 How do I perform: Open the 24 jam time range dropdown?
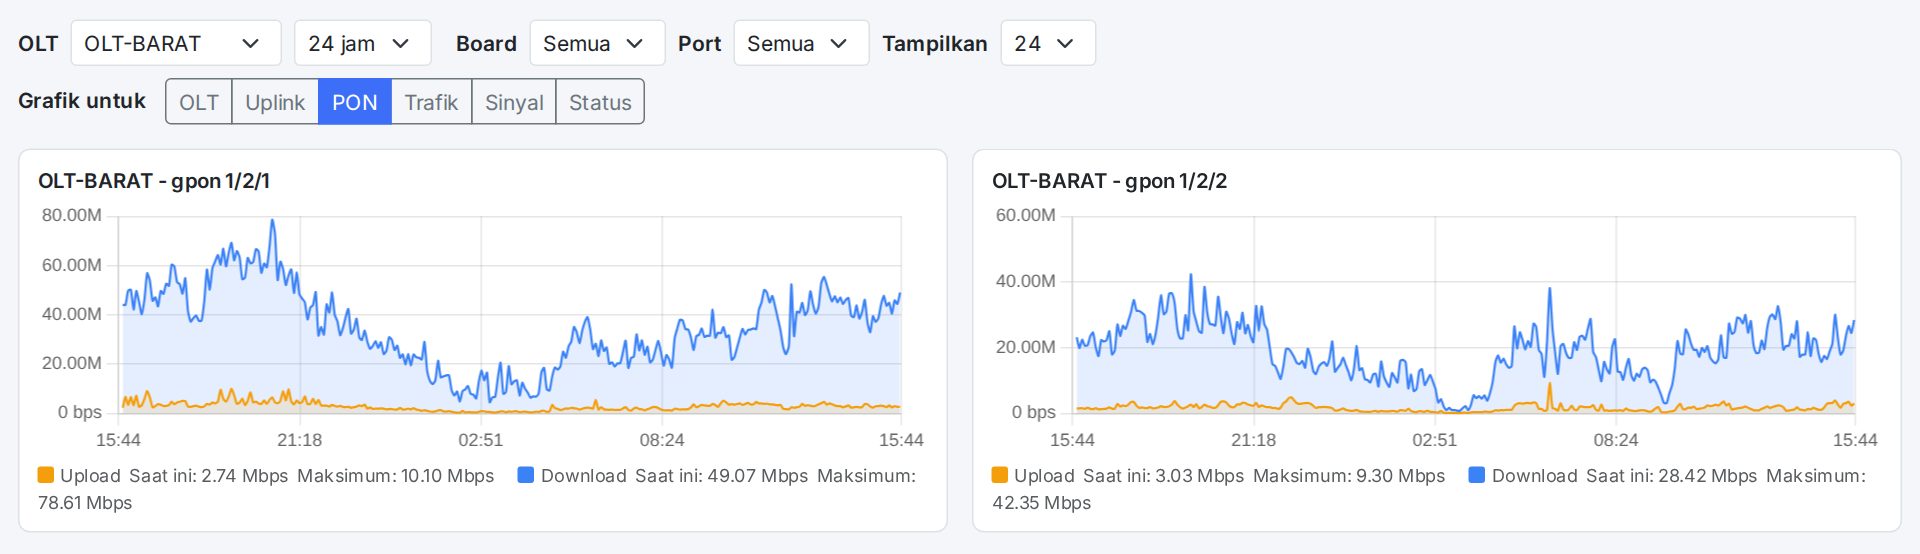pyautogui.click(x=363, y=43)
